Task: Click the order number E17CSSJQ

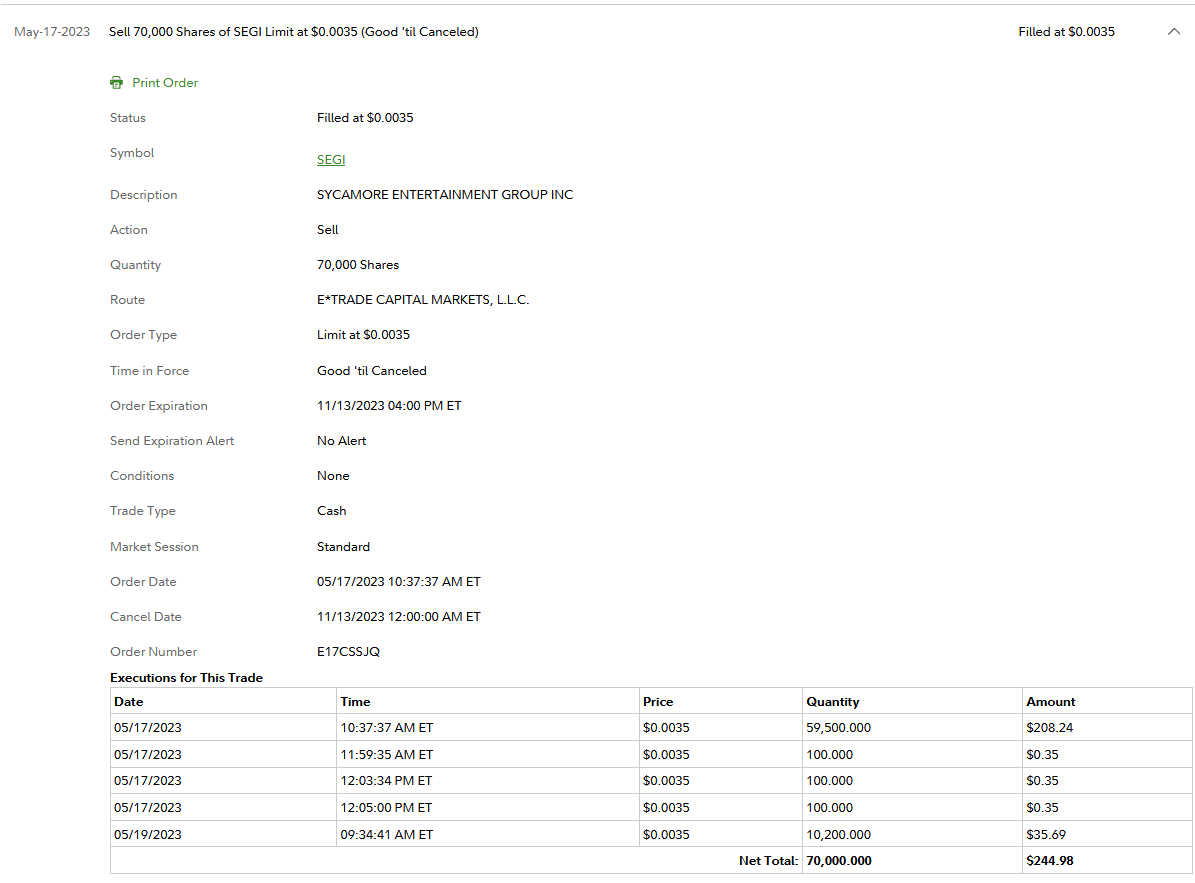Action: click(348, 652)
